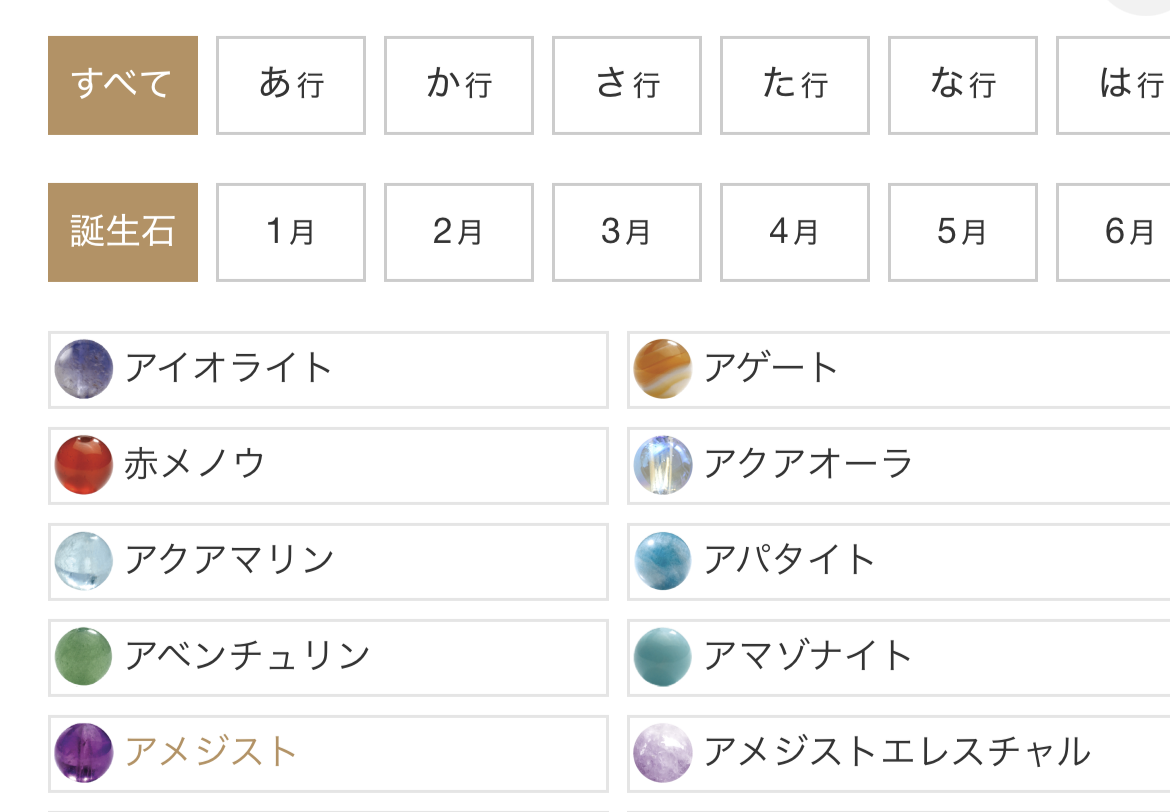Select the 5月 birthstone button
Viewport: 1170px width, 812px height.
[963, 232]
